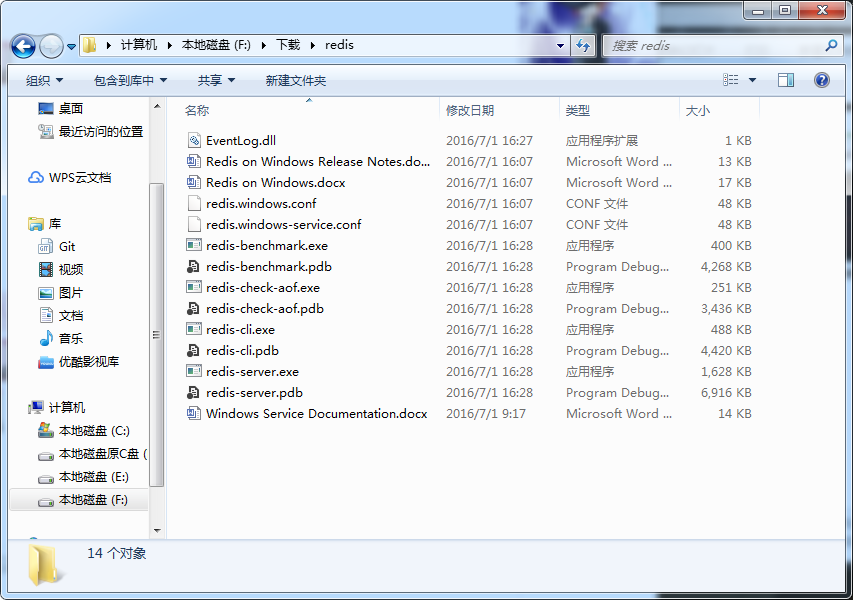The width and height of the screenshot is (853, 600).
Task: Select the redis-server.exe icon
Action: pos(194,372)
